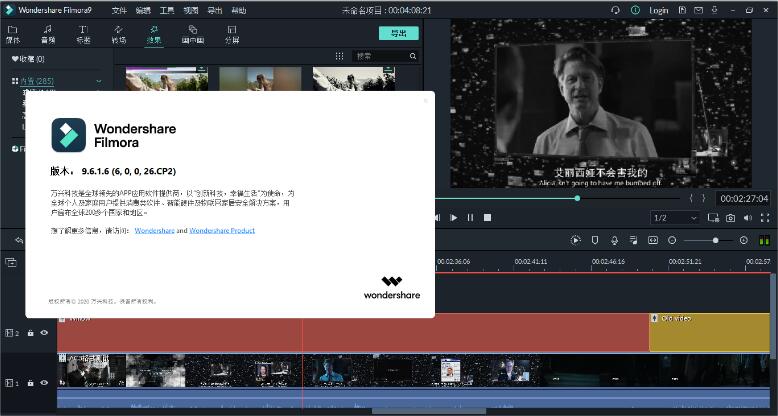Click the preview display settings monitor icon
Screen dimensions: 778x416
713,217
